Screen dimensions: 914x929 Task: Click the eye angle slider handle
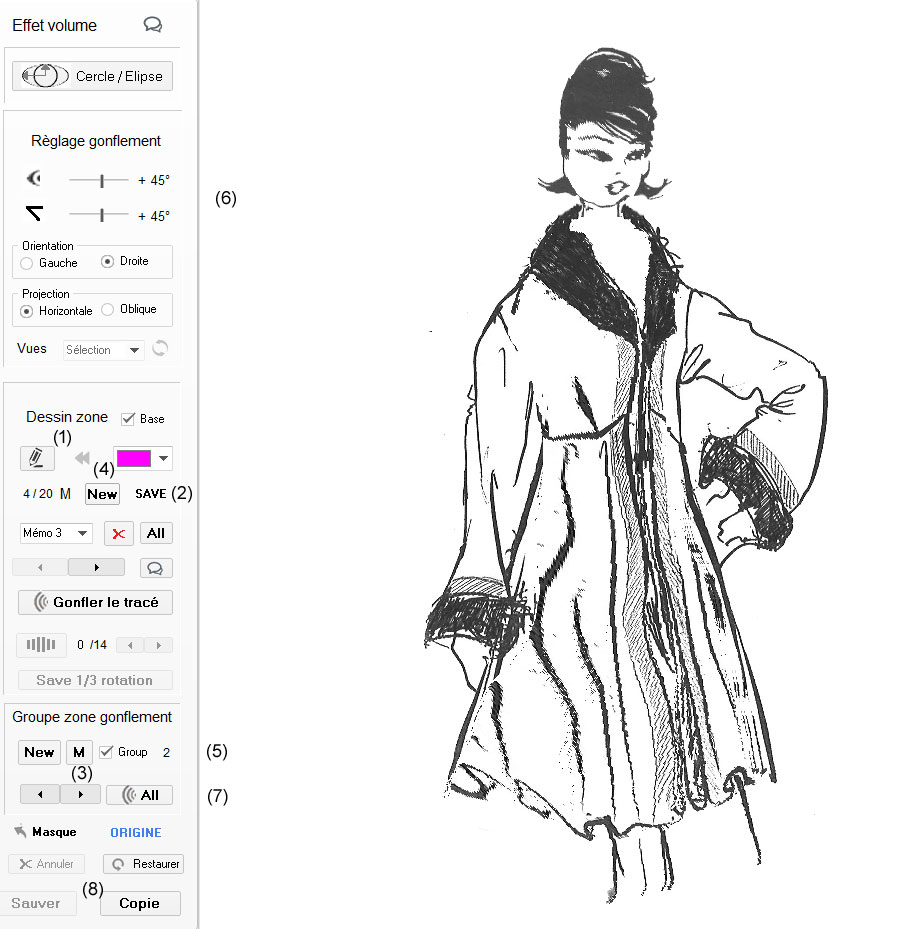click(x=102, y=180)
